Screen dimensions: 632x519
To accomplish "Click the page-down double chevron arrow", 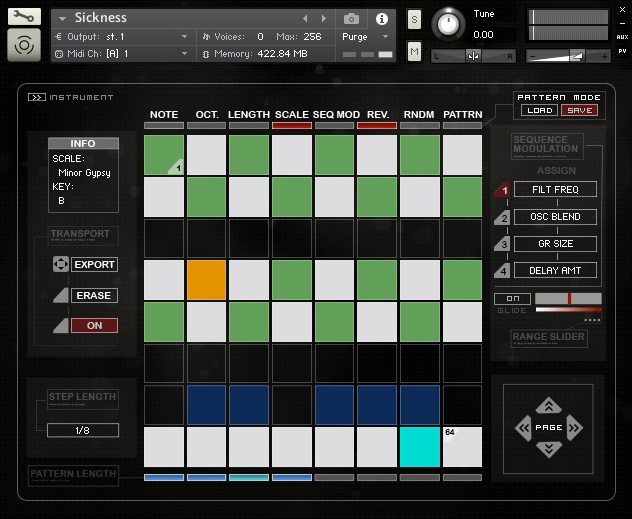I will click(548, 450).
